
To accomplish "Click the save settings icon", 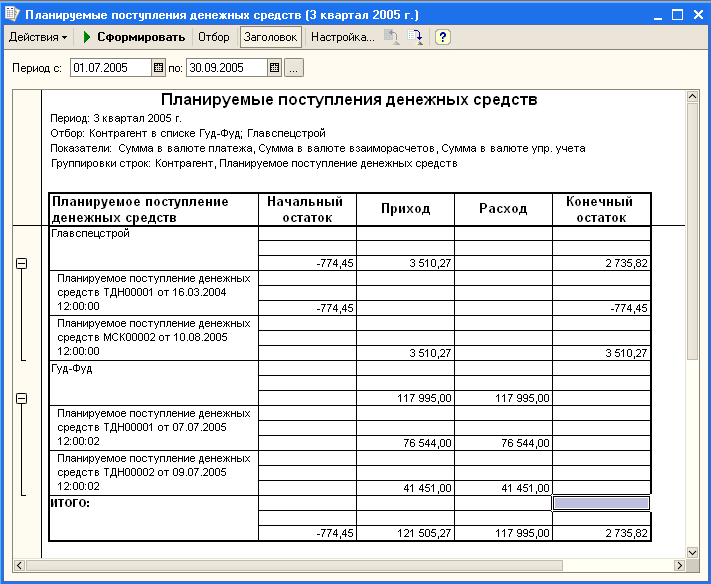I will (415, 37).
